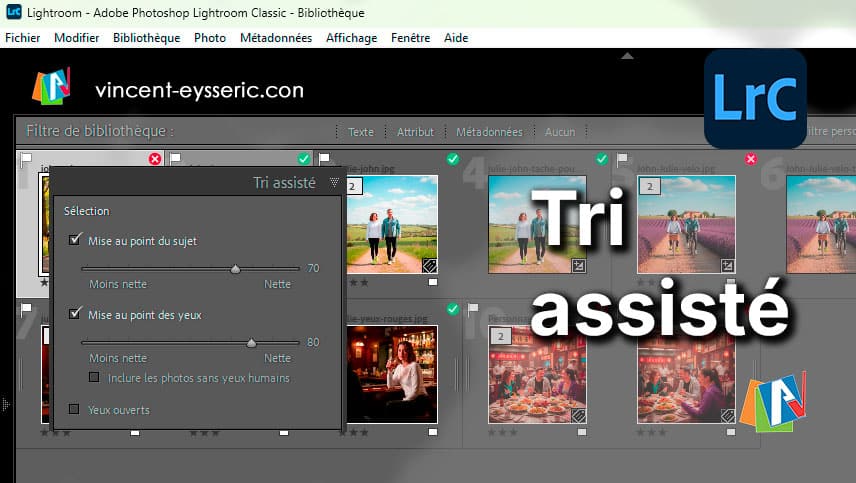Click the stack count badge on restaurant group photo
856x483 pixels.
[x=501, y=337]
